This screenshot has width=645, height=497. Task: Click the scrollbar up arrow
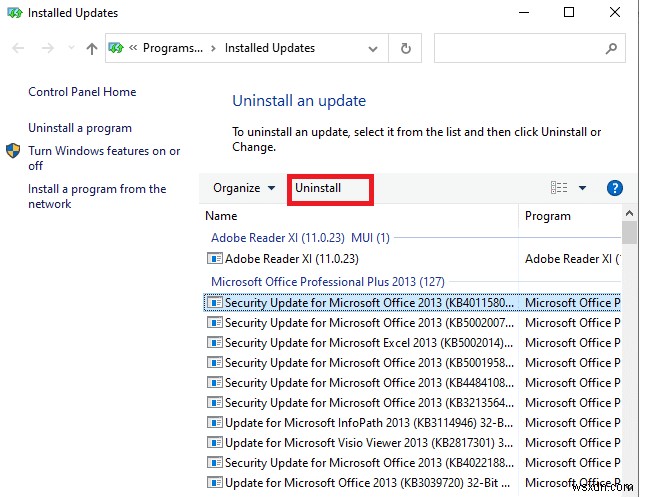pyautogui.click(x=629, y=213)
